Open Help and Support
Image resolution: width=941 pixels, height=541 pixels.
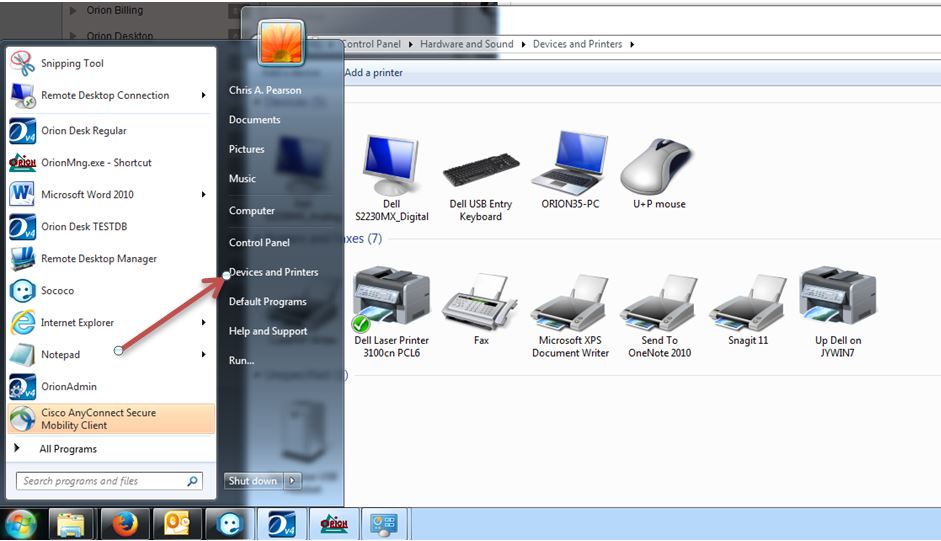click(x=268, y=331)
